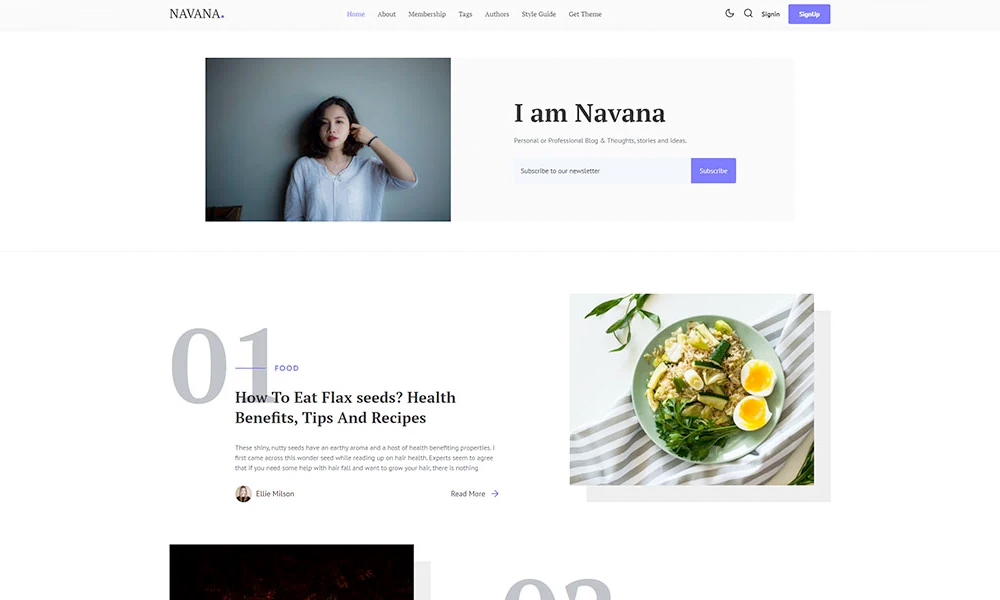Viewport: 1000px width, 600px height.
Task: Click the Subscribe button
Action: pos(713,171)
